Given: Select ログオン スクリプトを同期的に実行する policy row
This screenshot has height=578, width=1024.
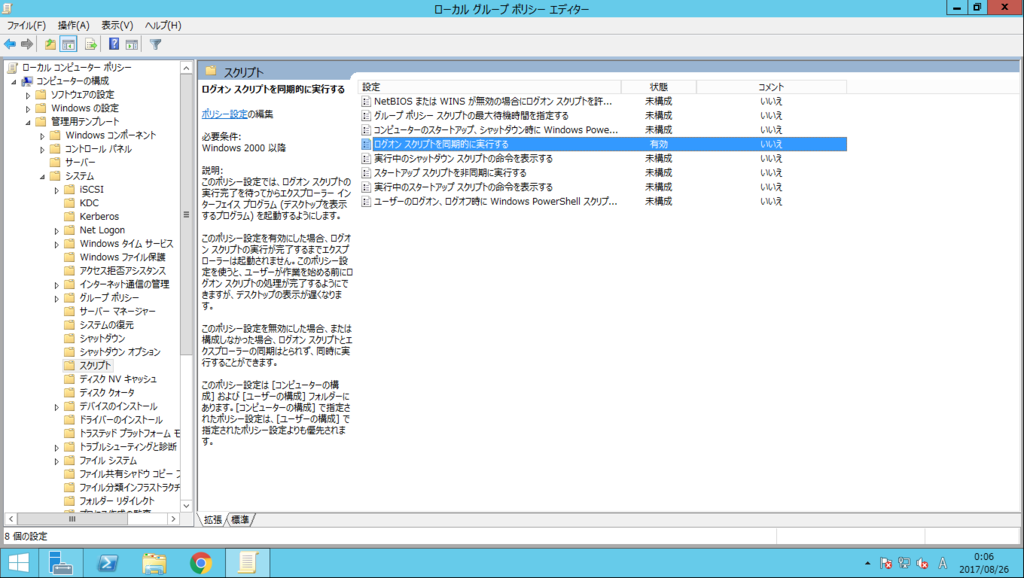Looking at the screenshot, I should click(x=603, y=144).
